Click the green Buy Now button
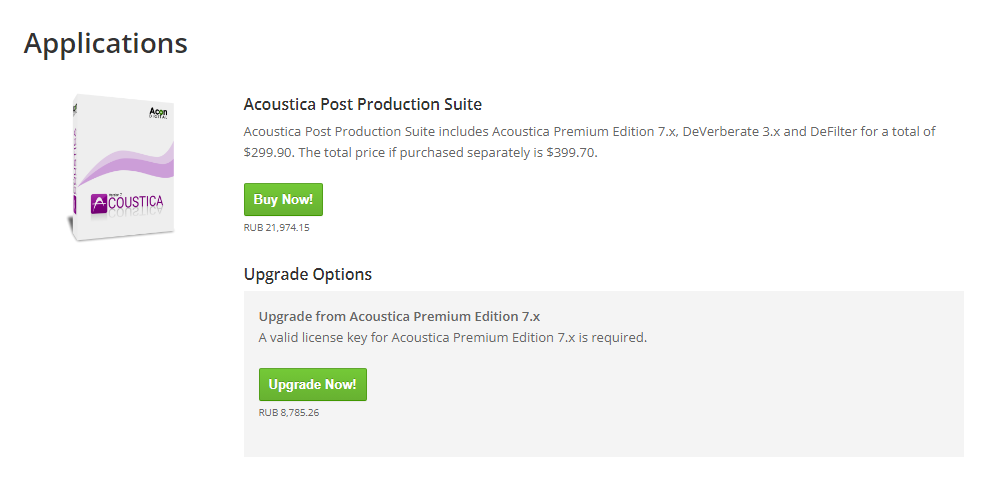 coord(283,200)
